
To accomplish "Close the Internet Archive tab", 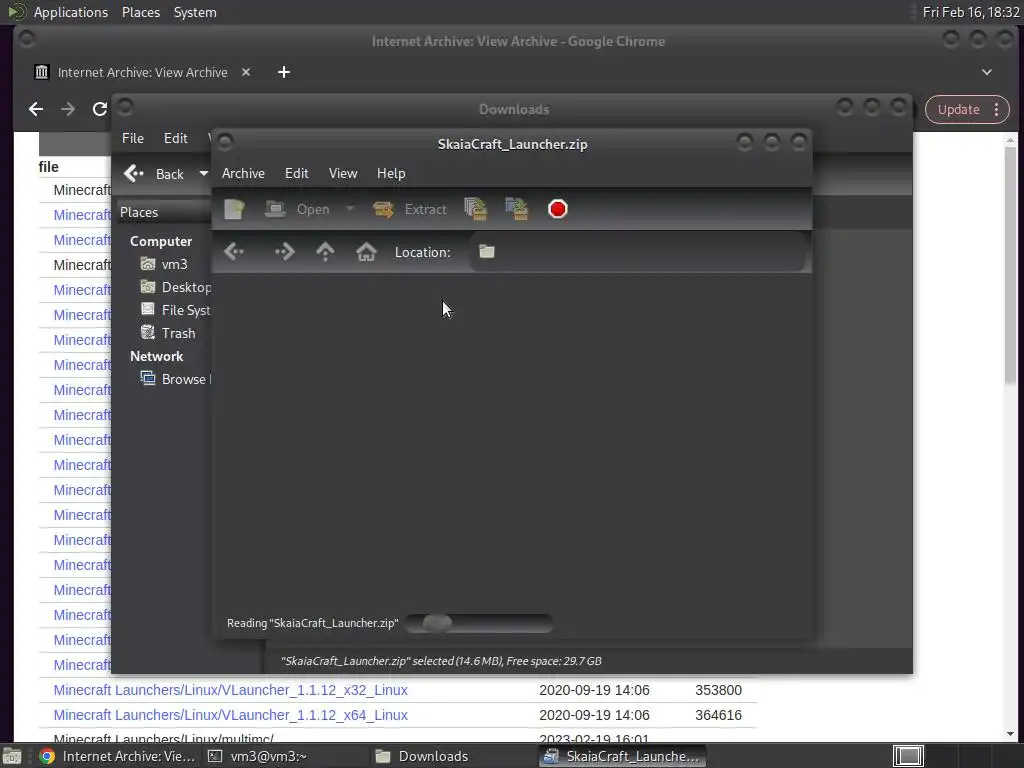I will (x=246, y=72).
